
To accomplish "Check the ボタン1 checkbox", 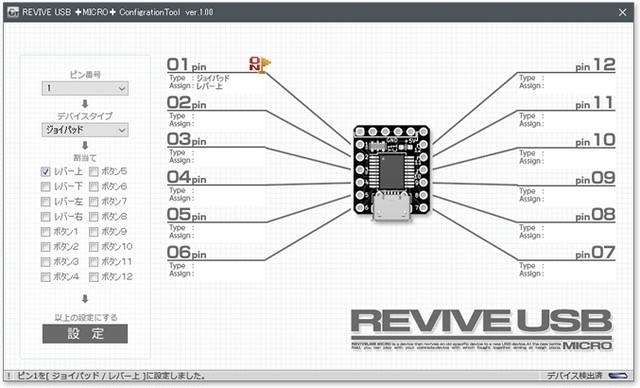I will 45,232.
